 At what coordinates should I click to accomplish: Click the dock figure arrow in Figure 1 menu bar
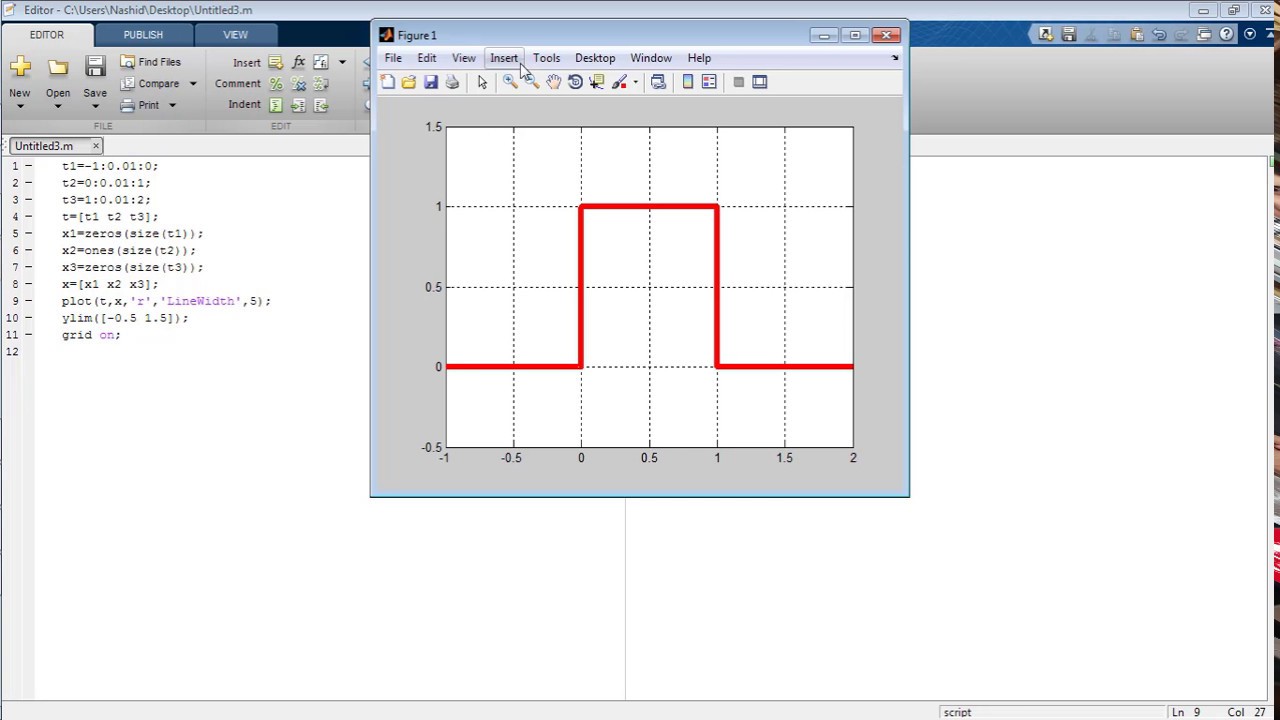(x=895, y=58)
